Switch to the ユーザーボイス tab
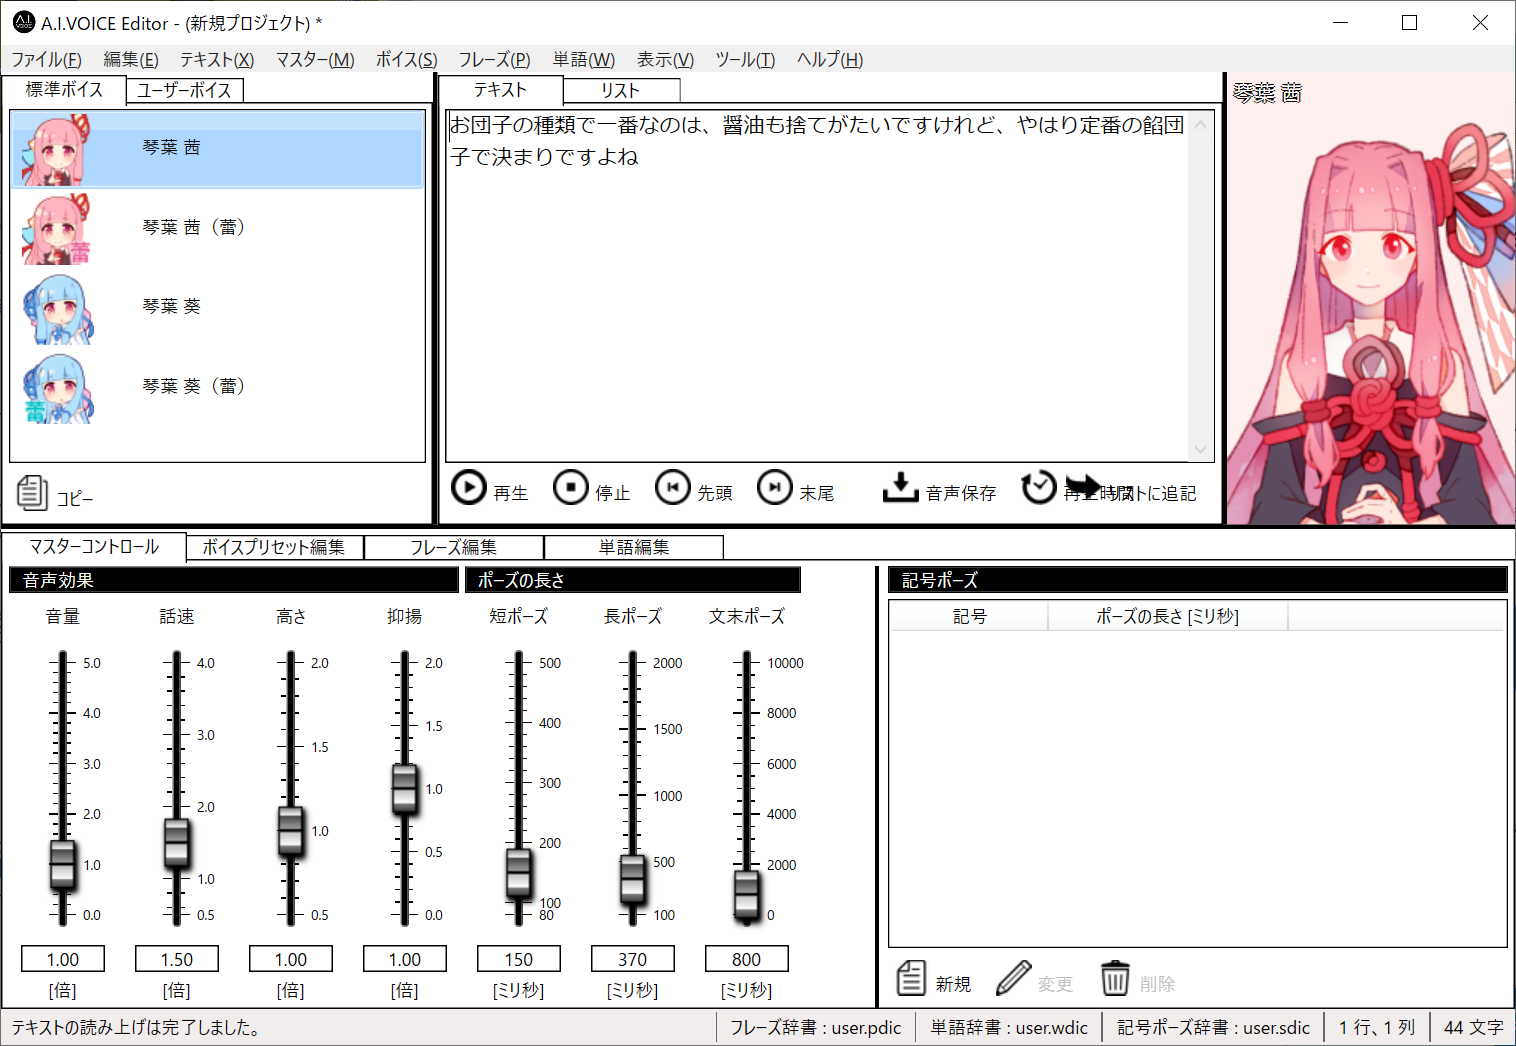This screenshot has height=1046, width=1516. point(184,90)
